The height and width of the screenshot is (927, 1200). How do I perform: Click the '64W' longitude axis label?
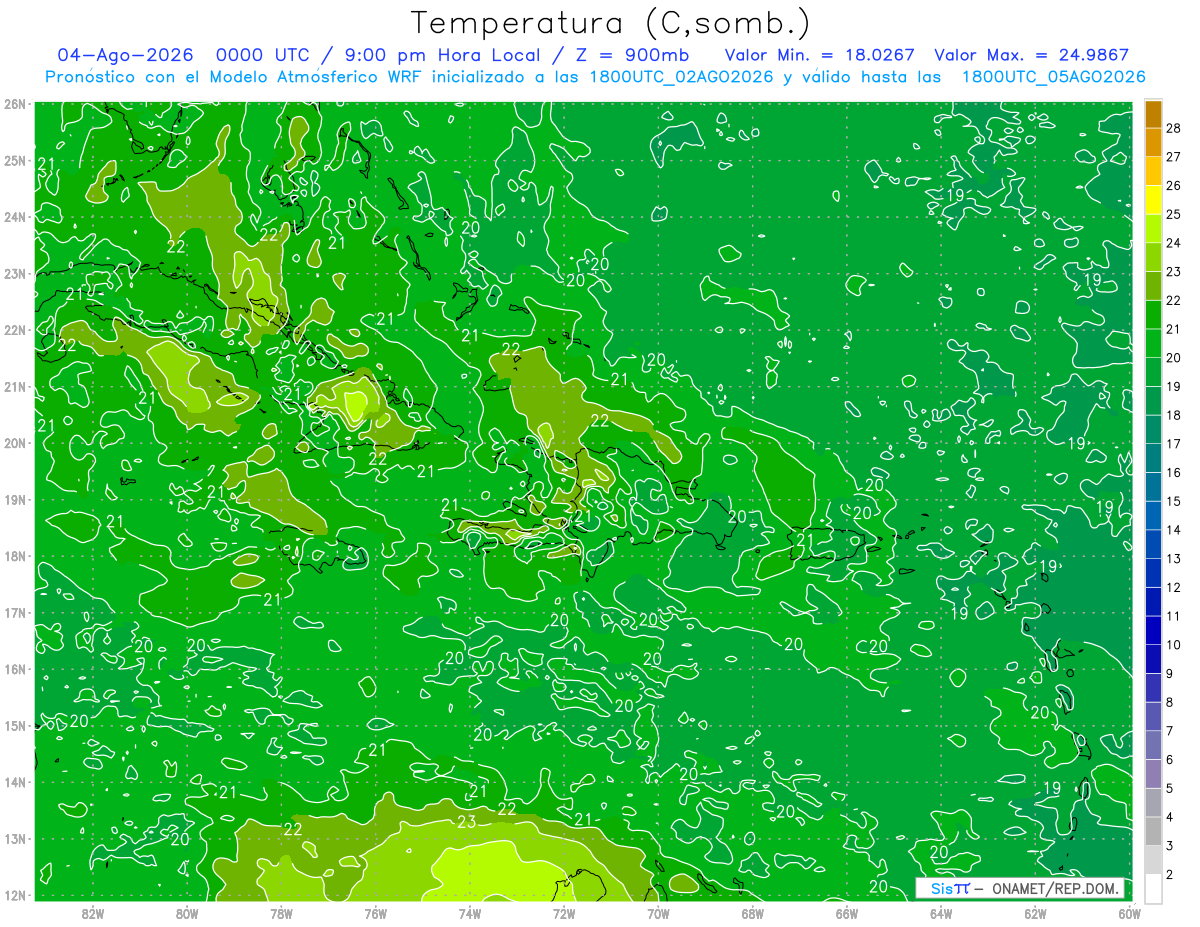pos(941,914)
